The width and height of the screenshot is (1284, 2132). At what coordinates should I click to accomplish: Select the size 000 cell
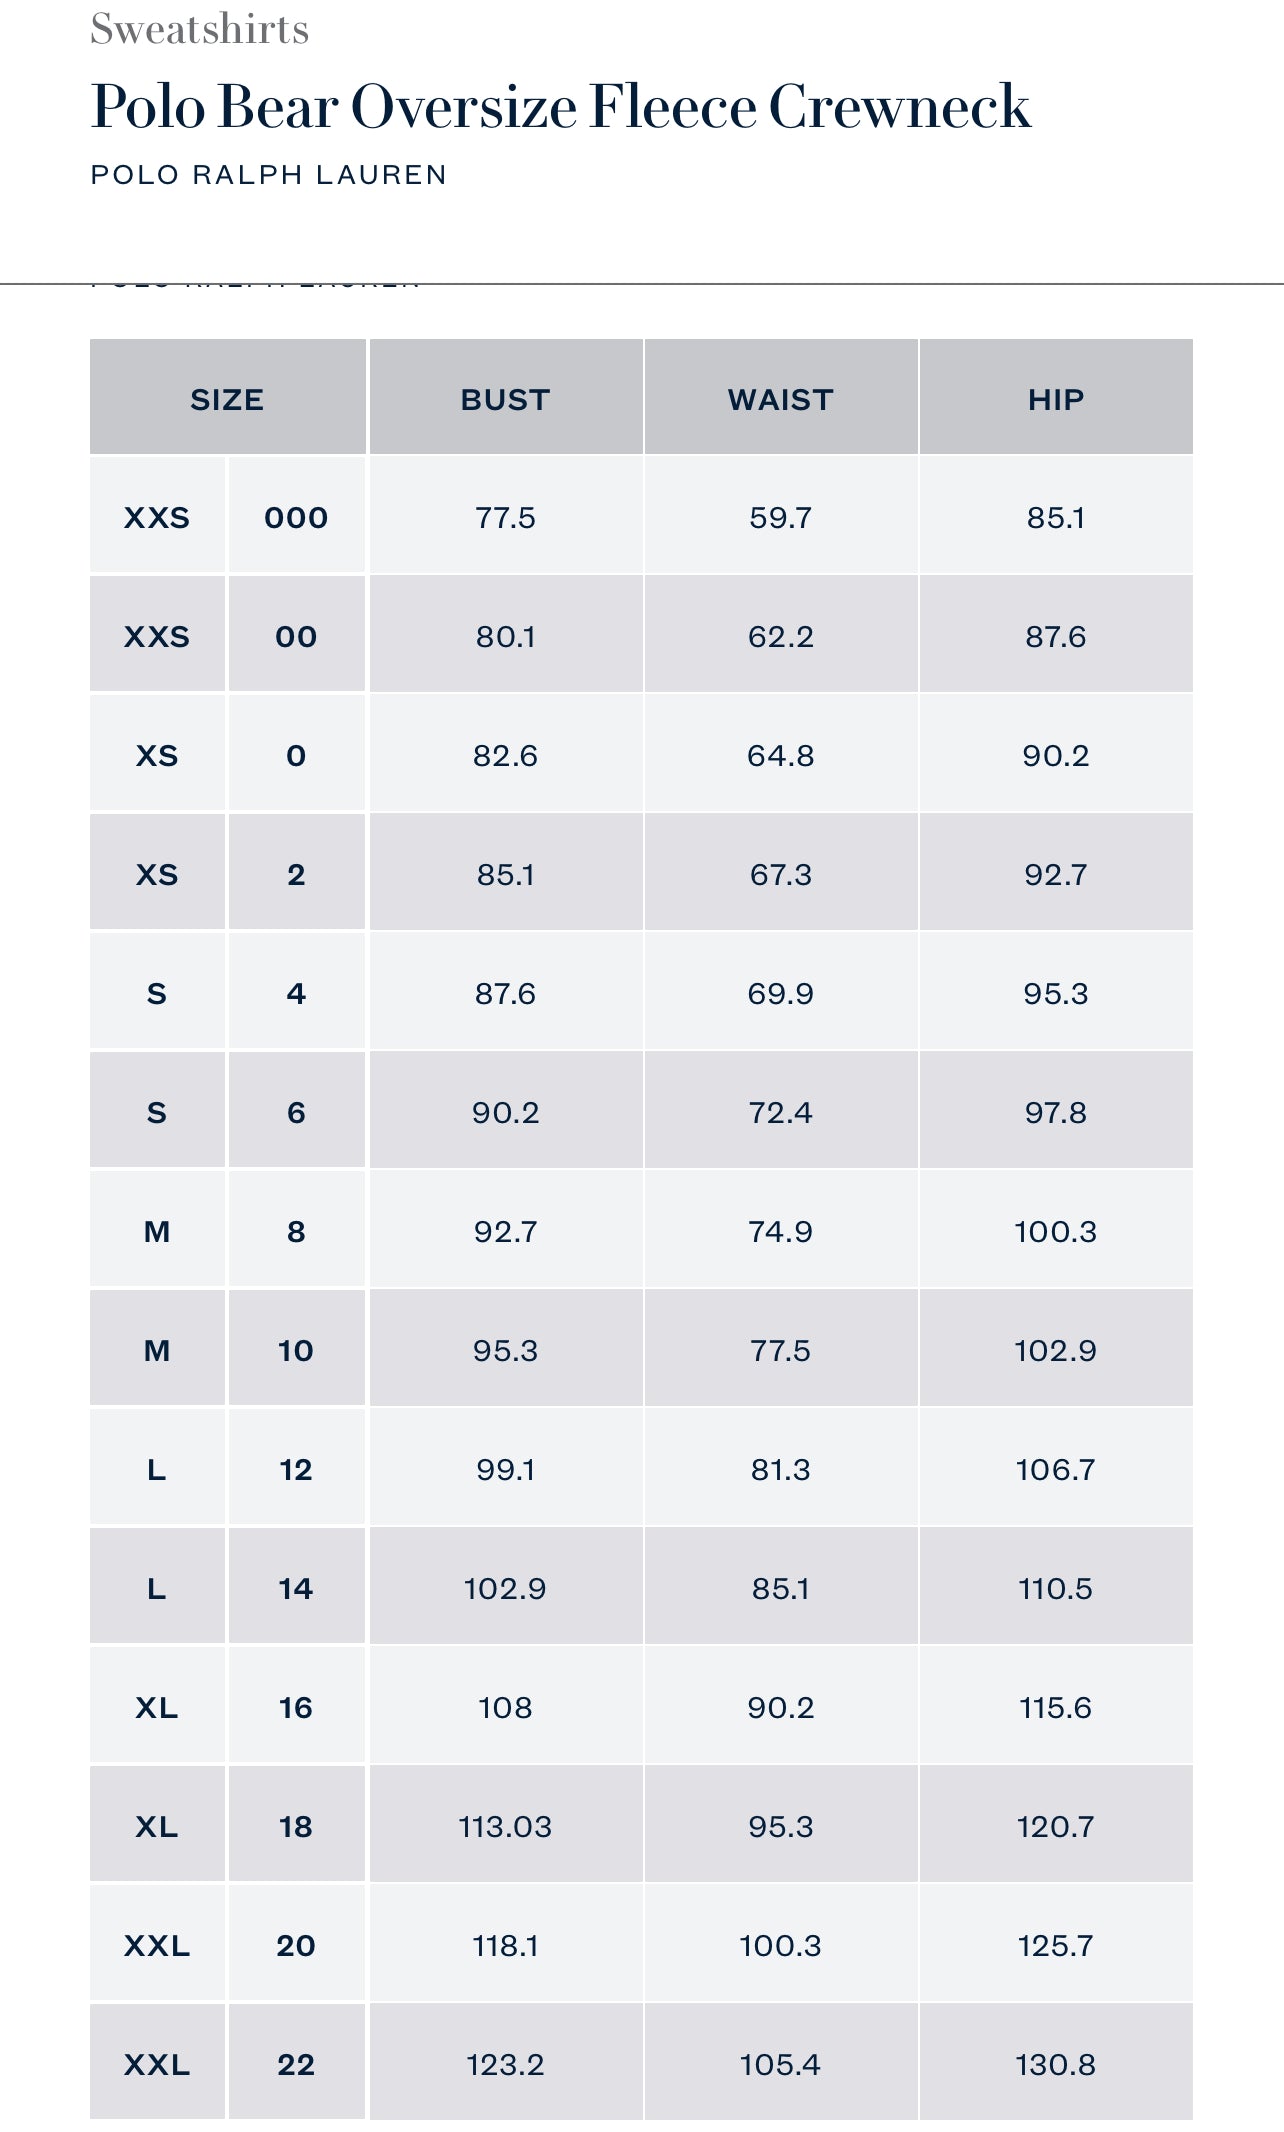(x=296, y=517)
